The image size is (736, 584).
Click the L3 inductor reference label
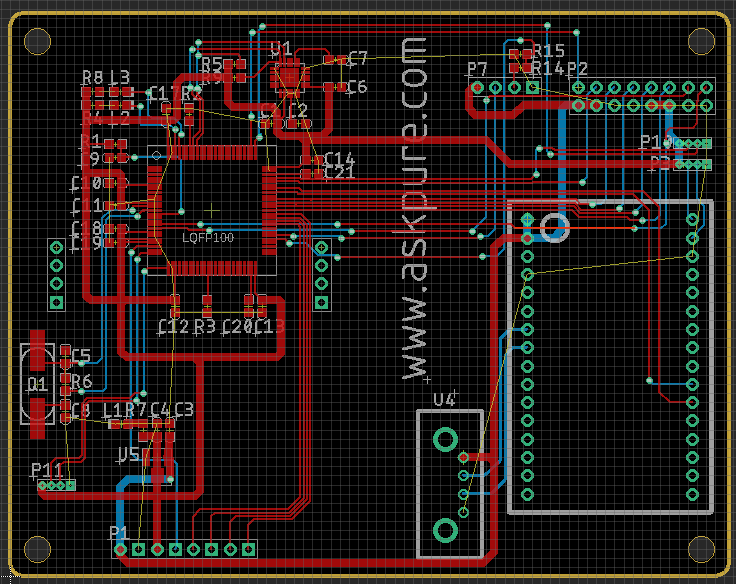(120, 77)
